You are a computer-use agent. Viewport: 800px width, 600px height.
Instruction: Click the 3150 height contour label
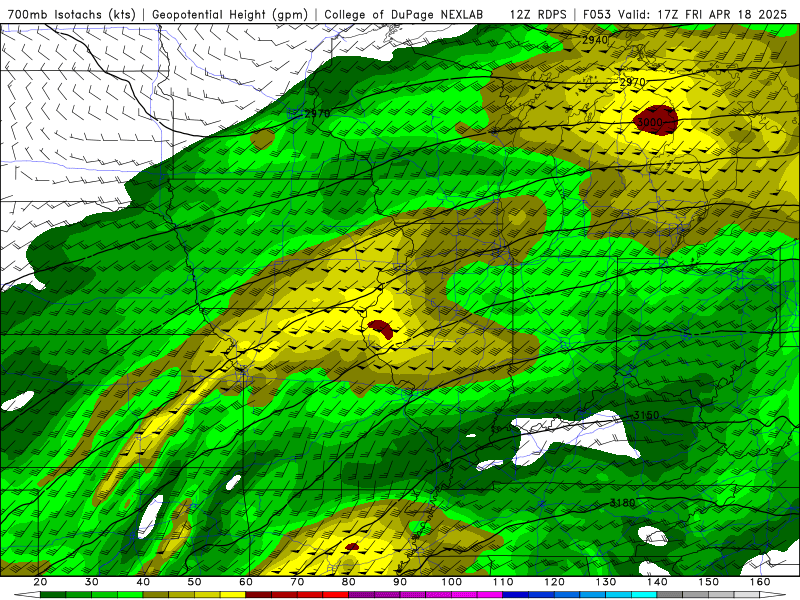click(646, 415)
